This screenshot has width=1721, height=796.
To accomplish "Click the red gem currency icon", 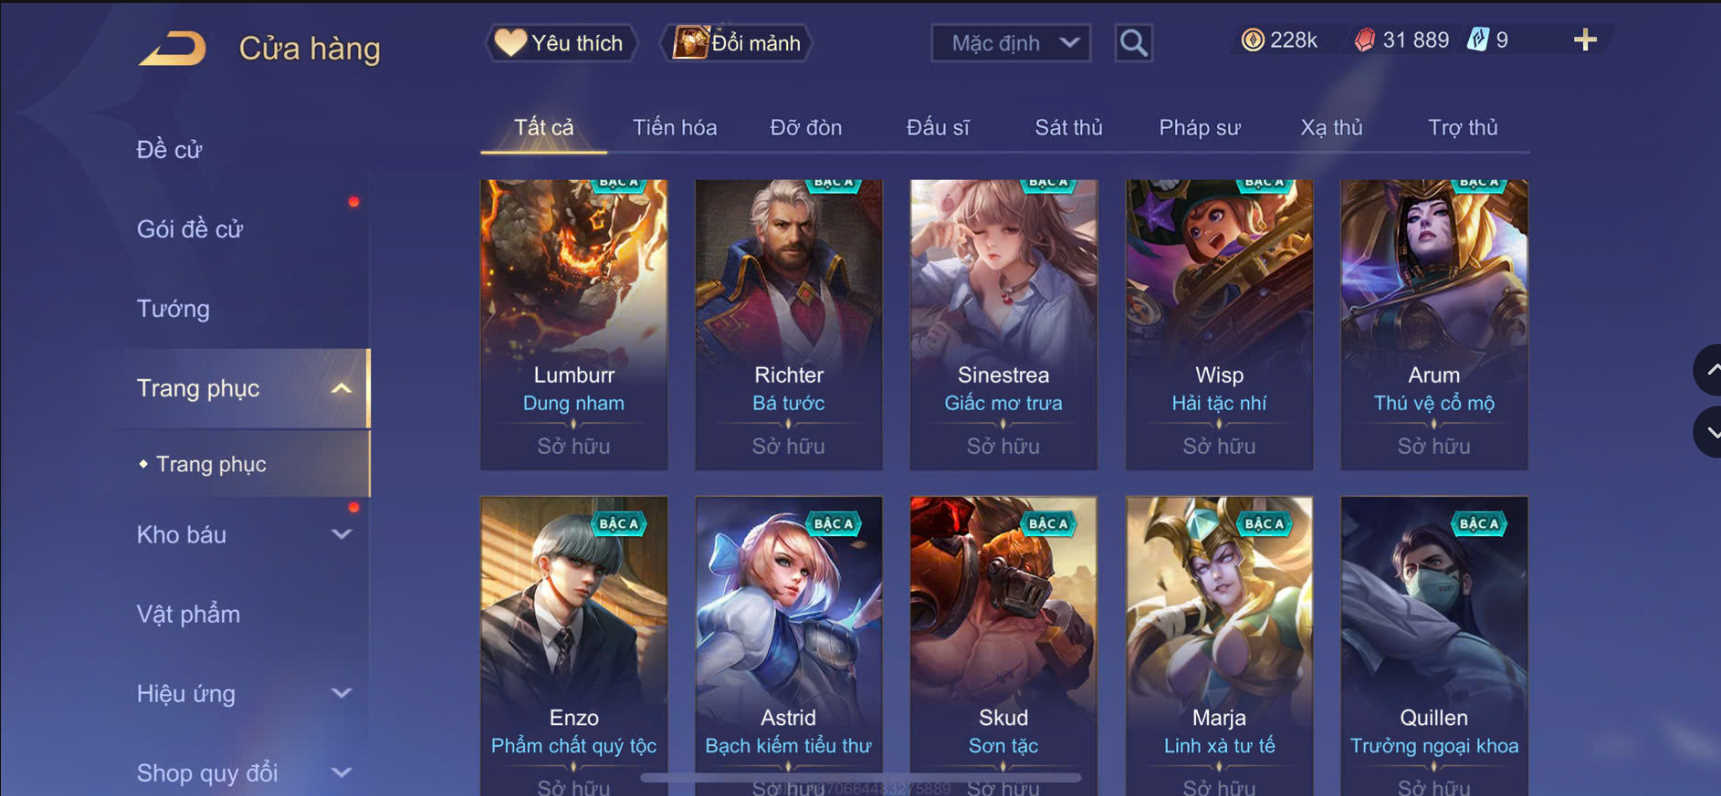I will [1364, 40].
